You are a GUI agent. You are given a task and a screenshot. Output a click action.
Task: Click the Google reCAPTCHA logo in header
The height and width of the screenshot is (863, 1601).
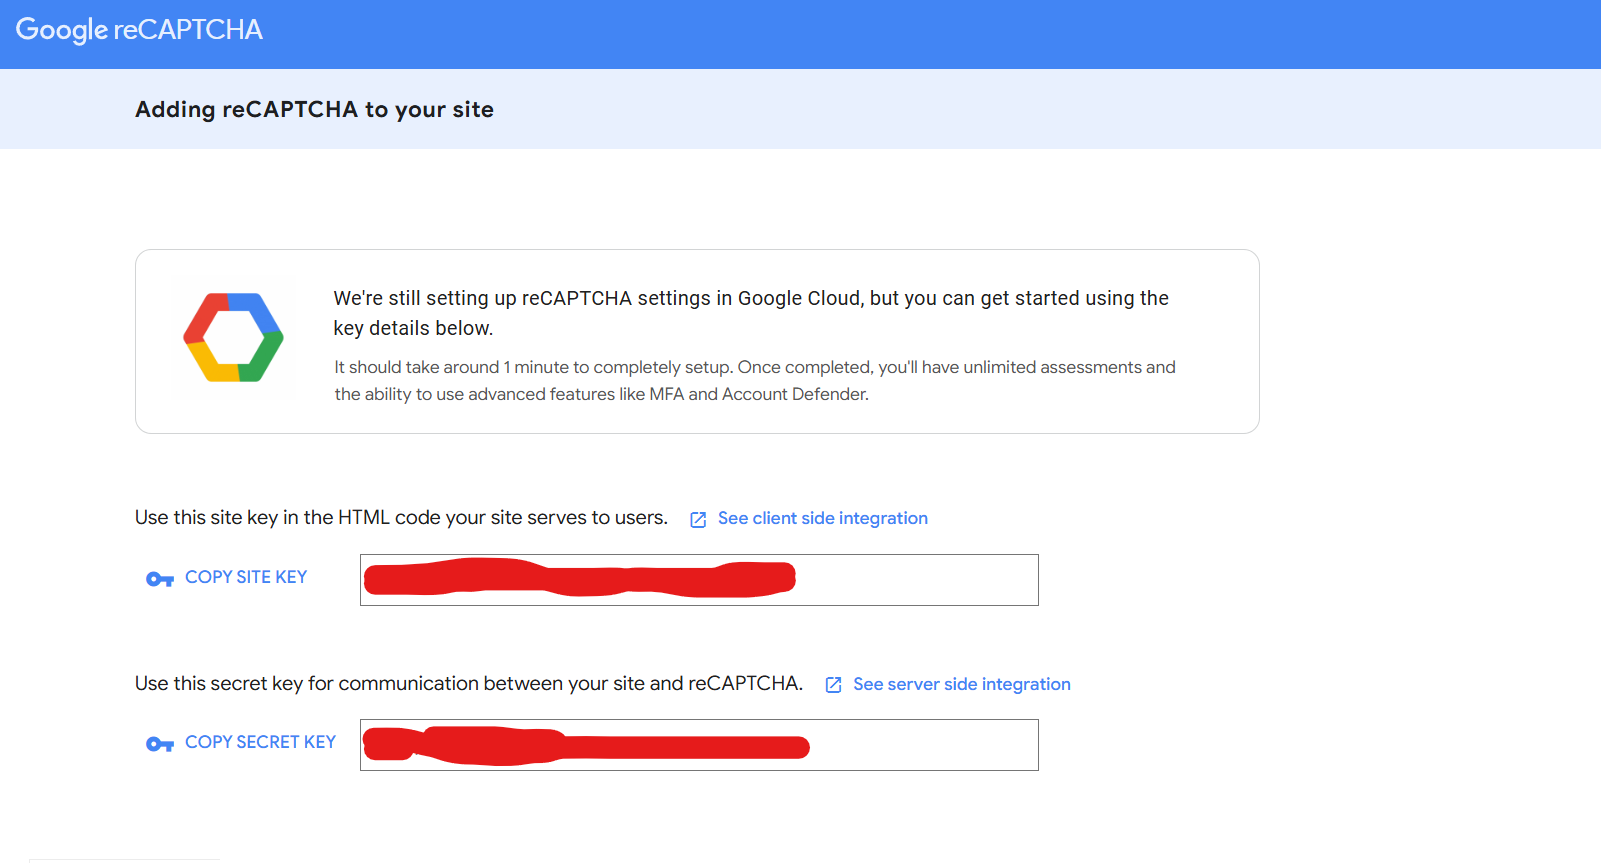139,30
